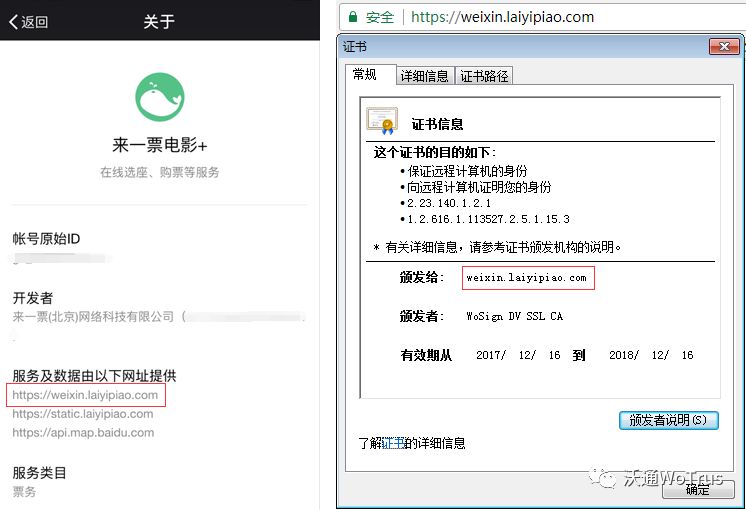Click the 来一票(北京)网络科技有限公司 developer name
746x510 pixels.
tap(93, 316)
